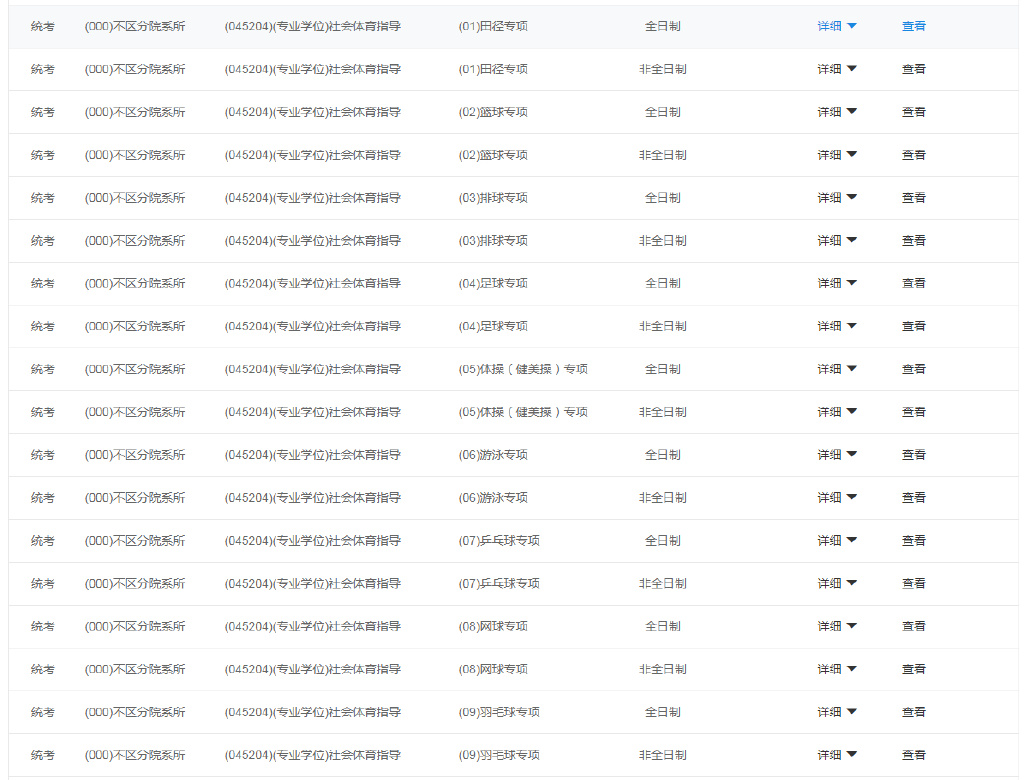The height and width of the screenshot is (780, 1024).
Task: Open 查看 link for 全日制 (06)游泳专项
Action: [x=914, y=455]
